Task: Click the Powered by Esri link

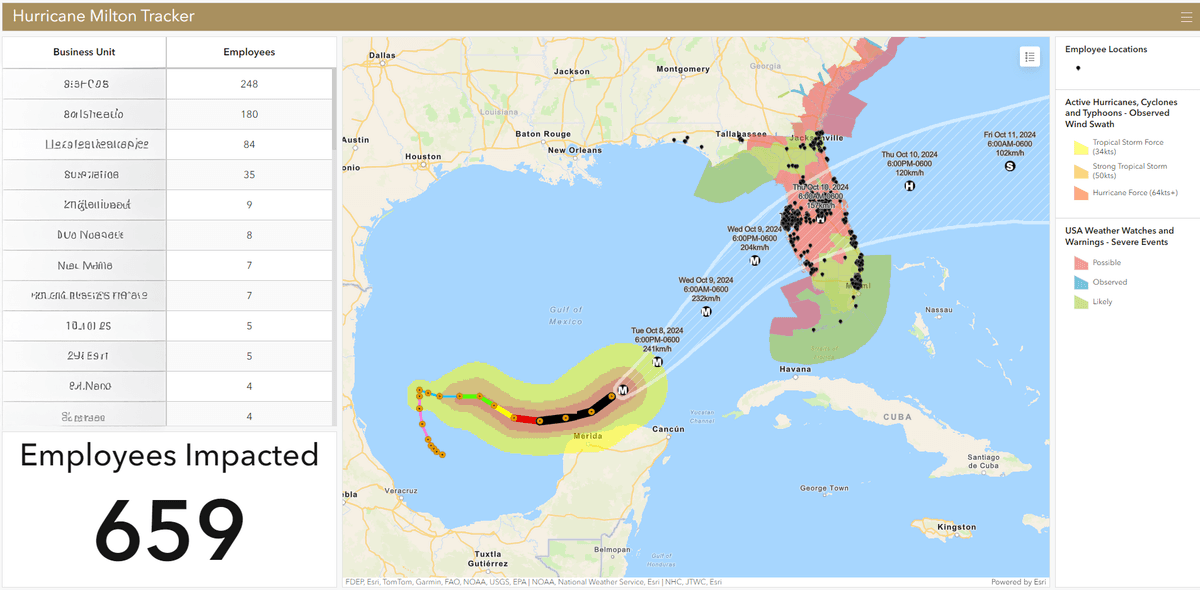Action: coord(1018,582)
